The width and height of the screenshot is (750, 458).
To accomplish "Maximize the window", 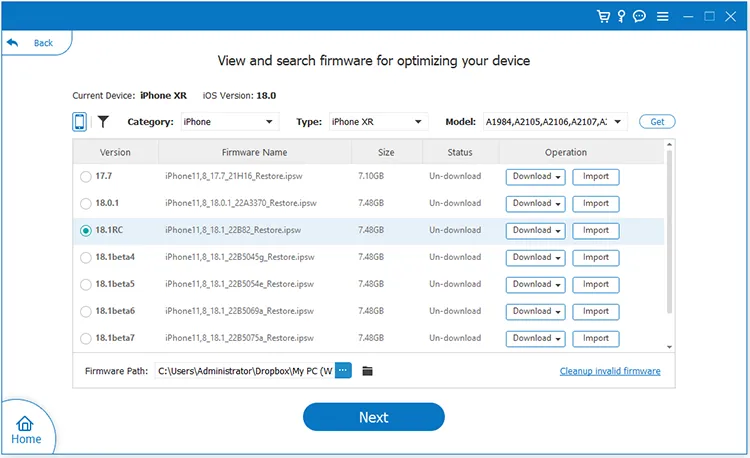I will click(x=709, y=17).
